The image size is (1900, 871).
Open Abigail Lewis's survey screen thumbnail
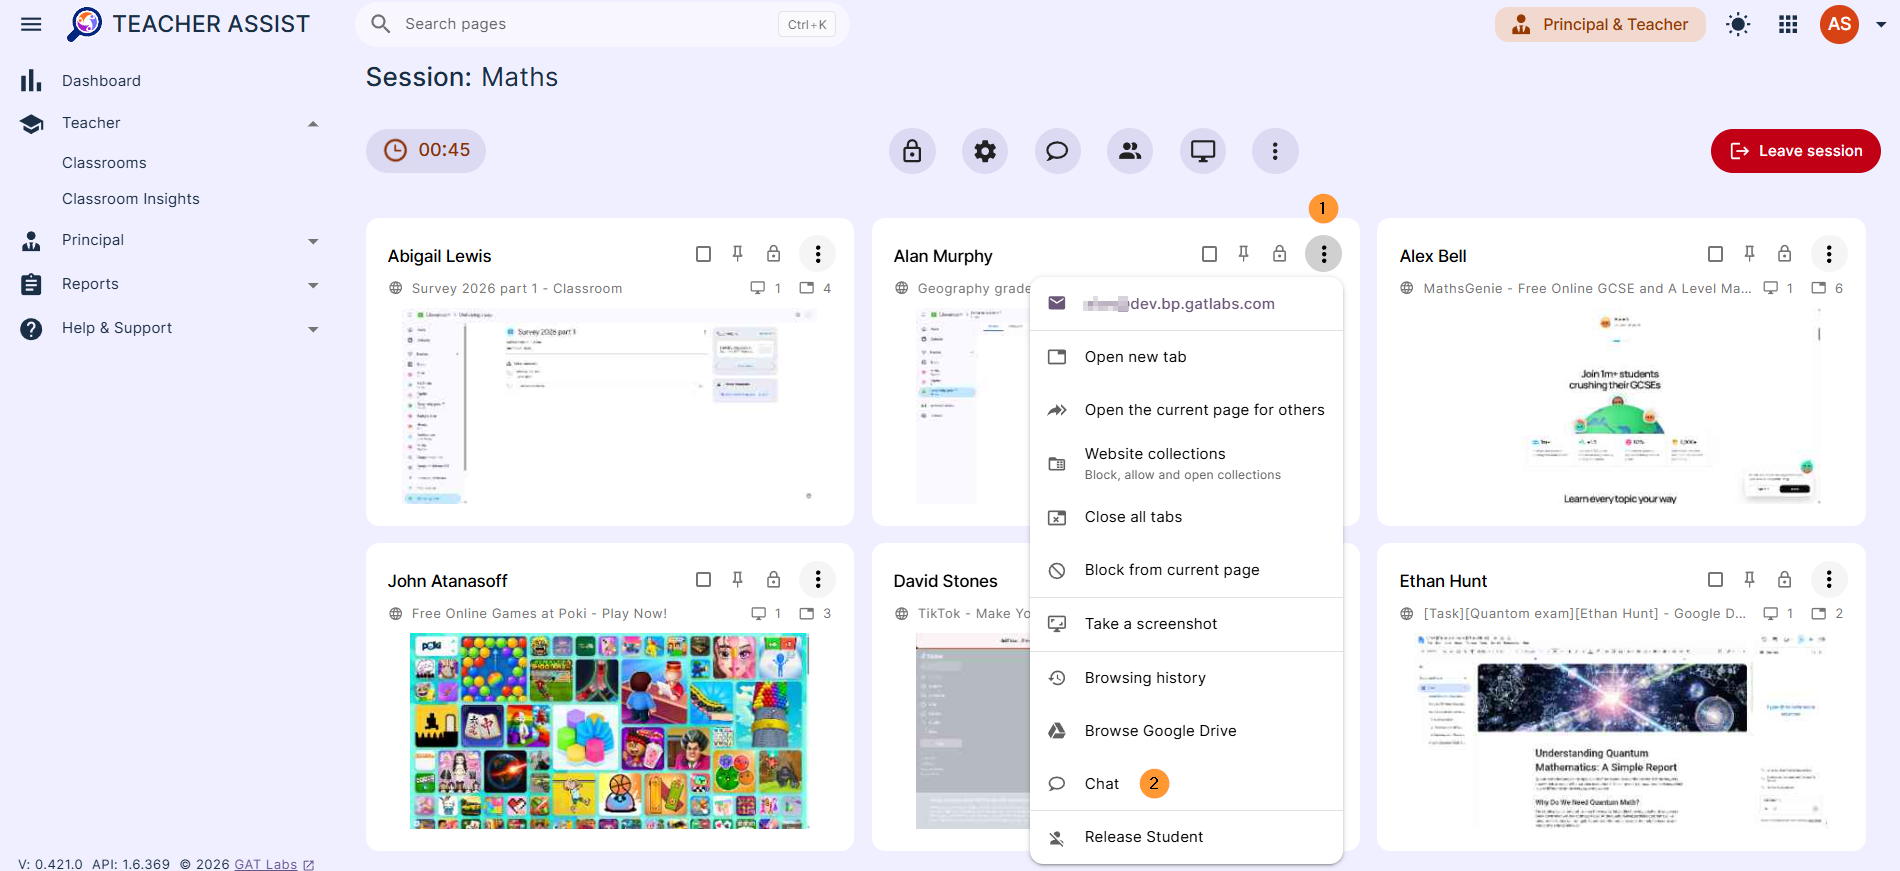[x=610, y=406]
